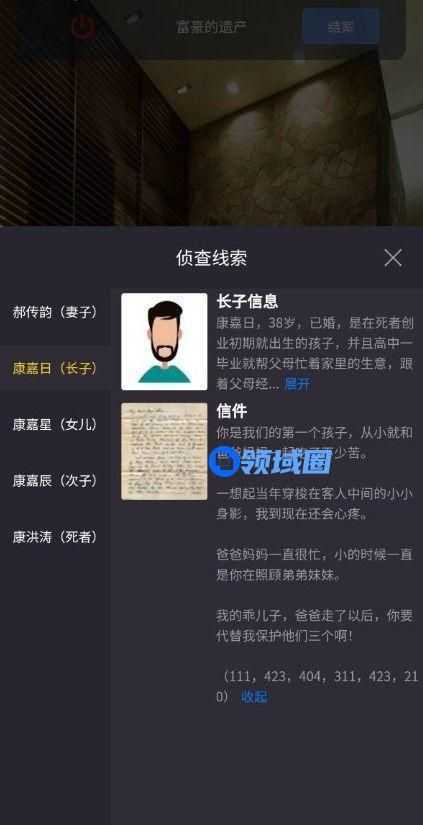The width and height of the screenshot is (423, 825).
Task: Select the highlighted 康嘉日（长子）tab
Action: pyautogui.click(x=55, y=368)
